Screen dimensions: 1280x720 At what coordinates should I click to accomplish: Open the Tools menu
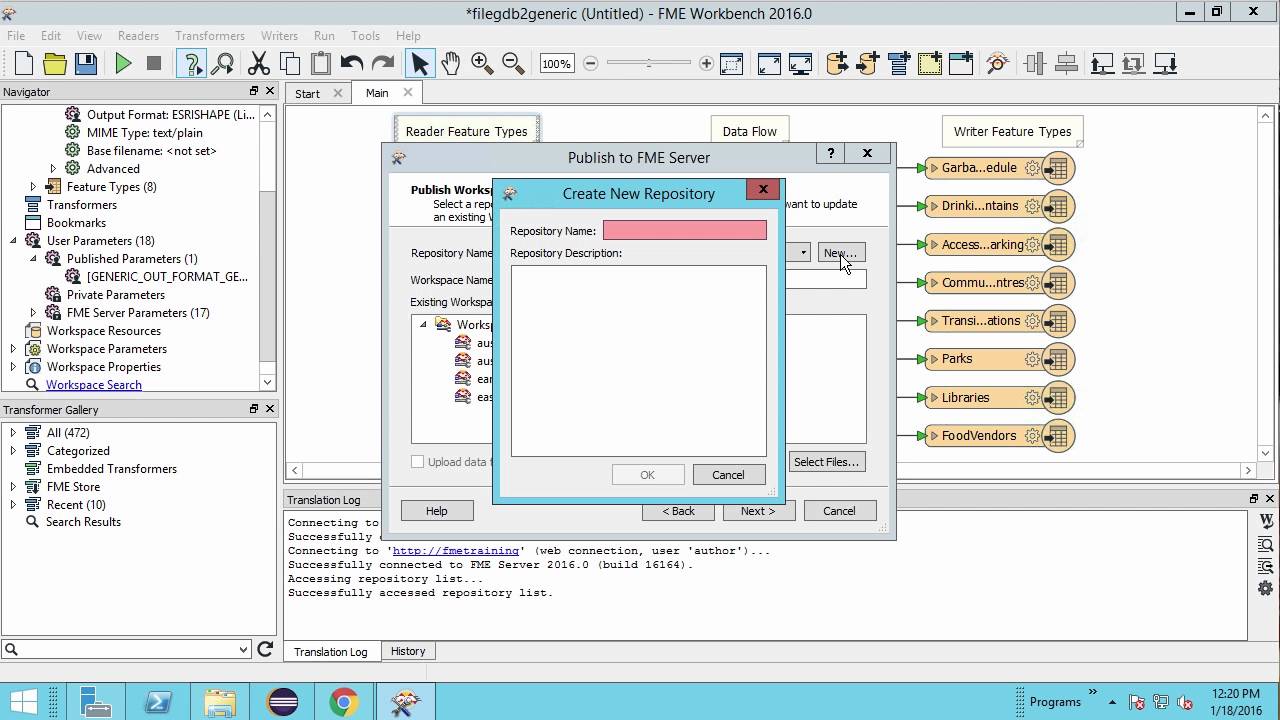[x=365, y=36]
